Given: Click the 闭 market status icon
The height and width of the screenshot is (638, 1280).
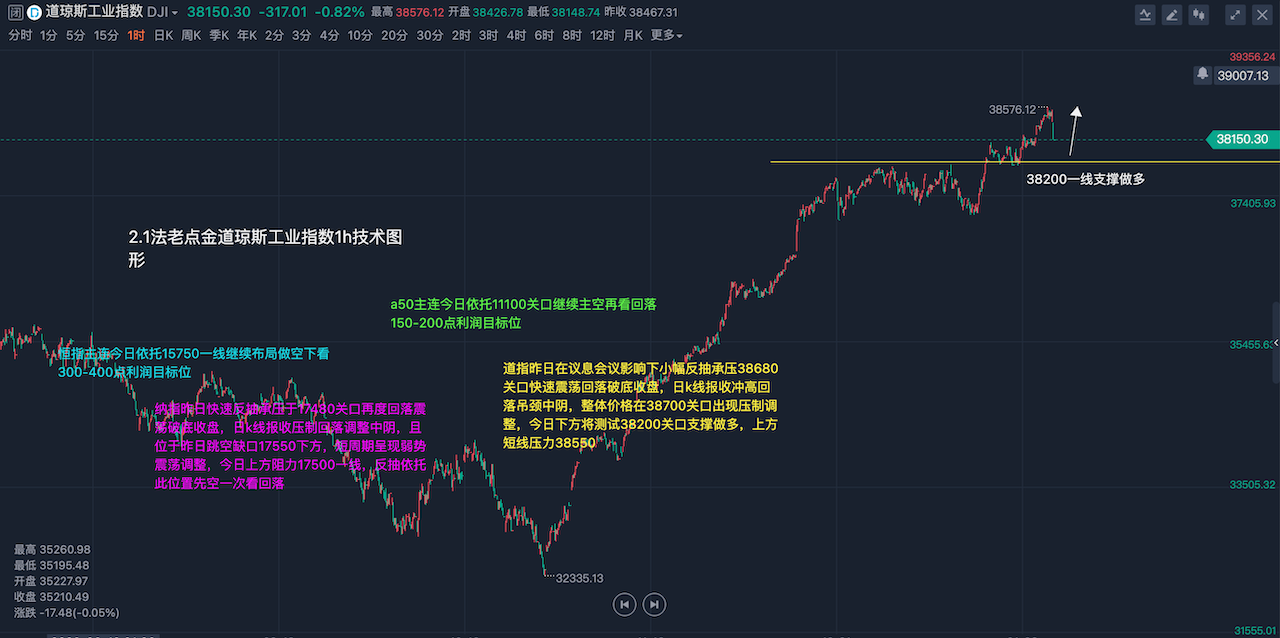Looking at the screenshot, I should click(x=16, y=13).
